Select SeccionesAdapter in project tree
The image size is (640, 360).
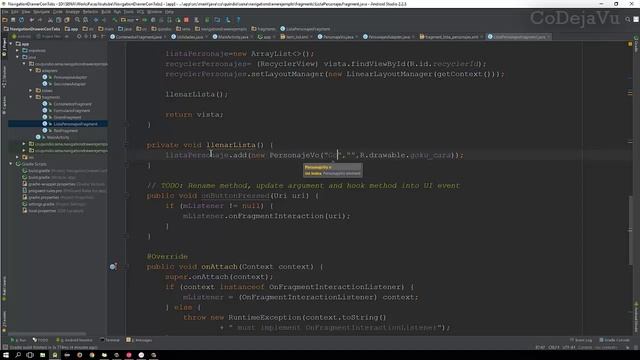pos(69,84)
